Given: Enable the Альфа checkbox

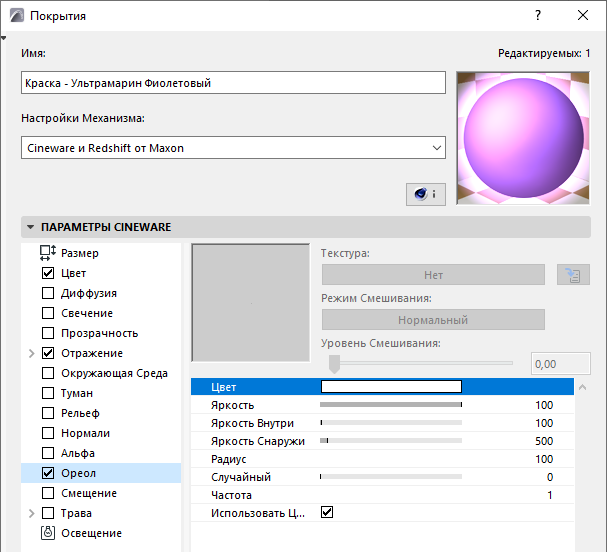Looking at the screenshot, I should pyautogui.click(x=48, y=453).
